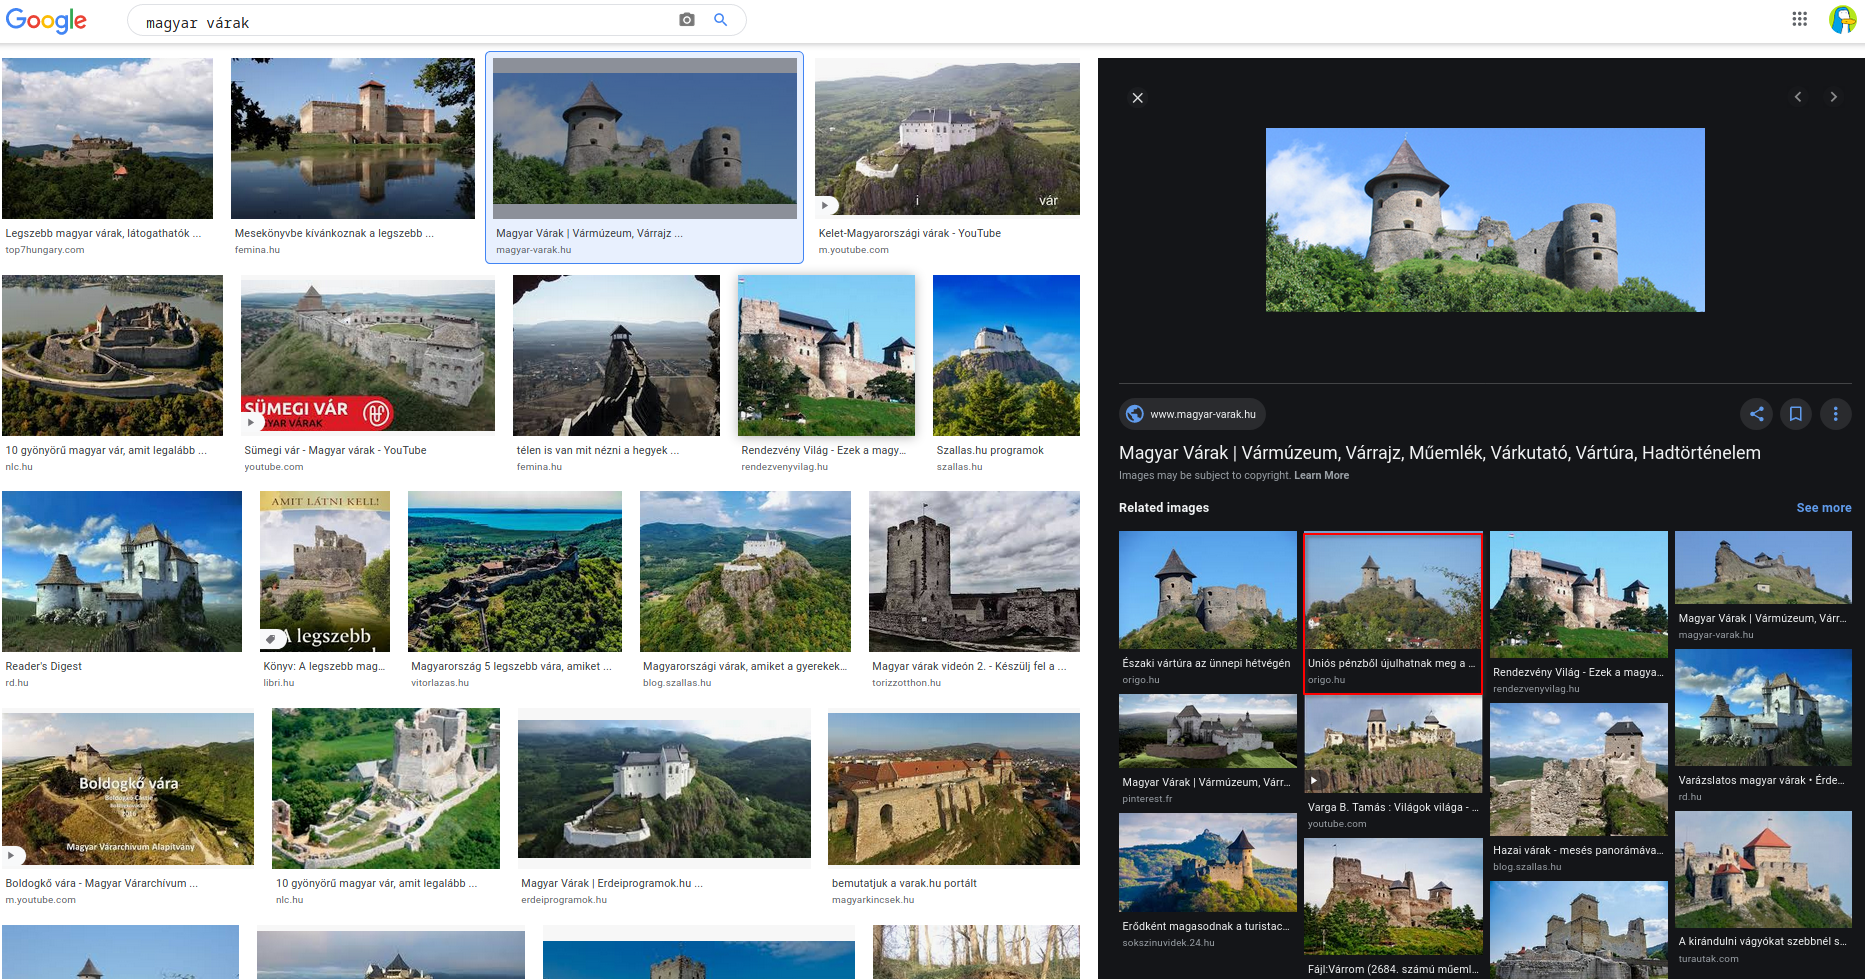Click the search field containing magyar várak
Viewport: 1865px width, 979px height.
pos(400,22)
